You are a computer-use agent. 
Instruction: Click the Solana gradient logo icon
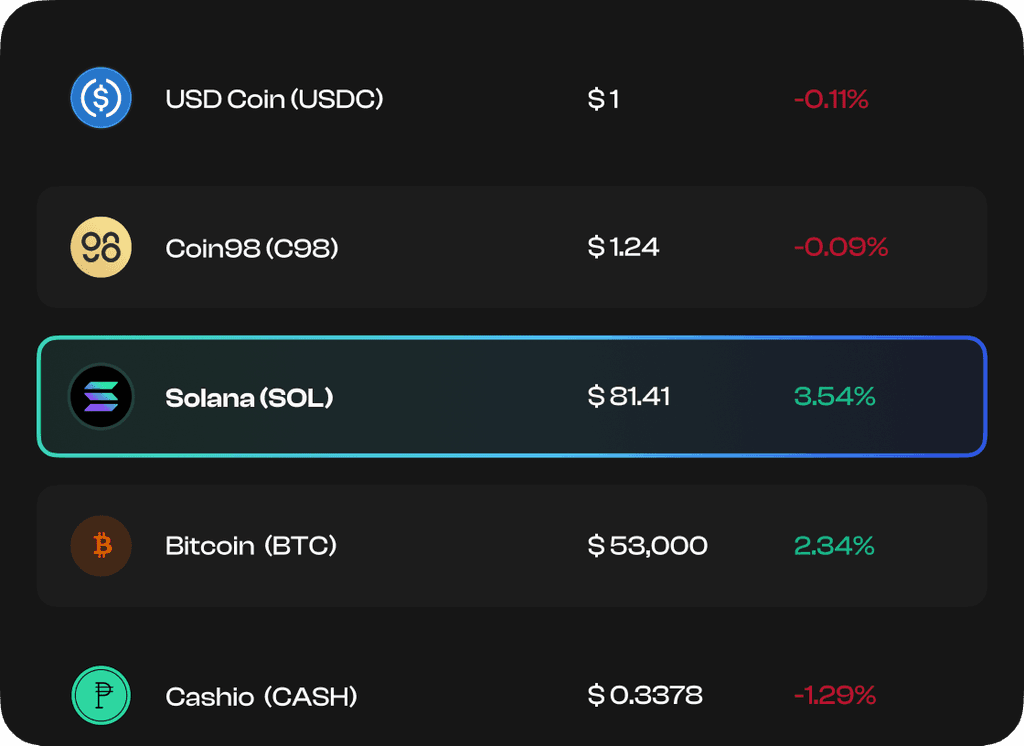click(x=101, y=397)
